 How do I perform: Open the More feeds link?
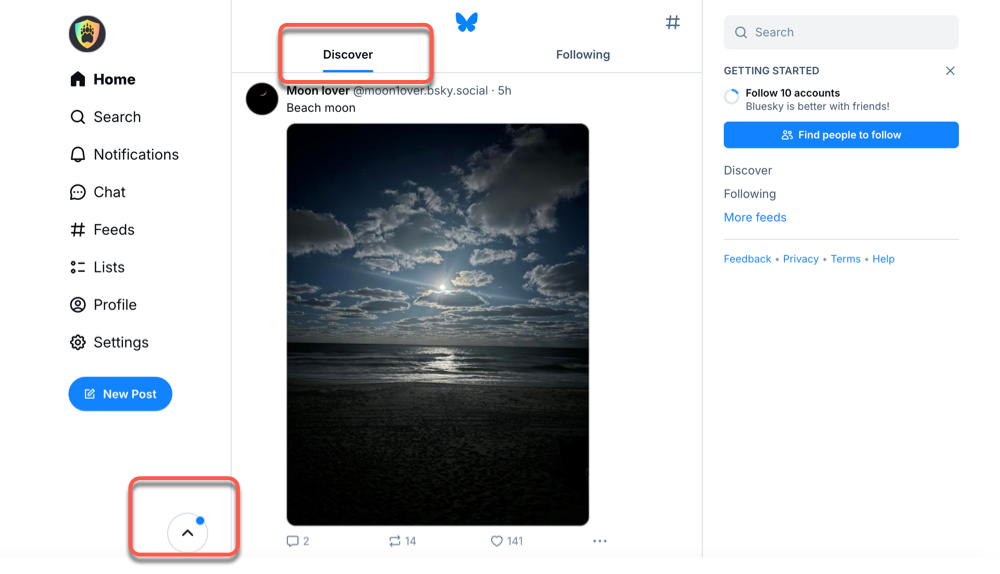click(755, 217)
